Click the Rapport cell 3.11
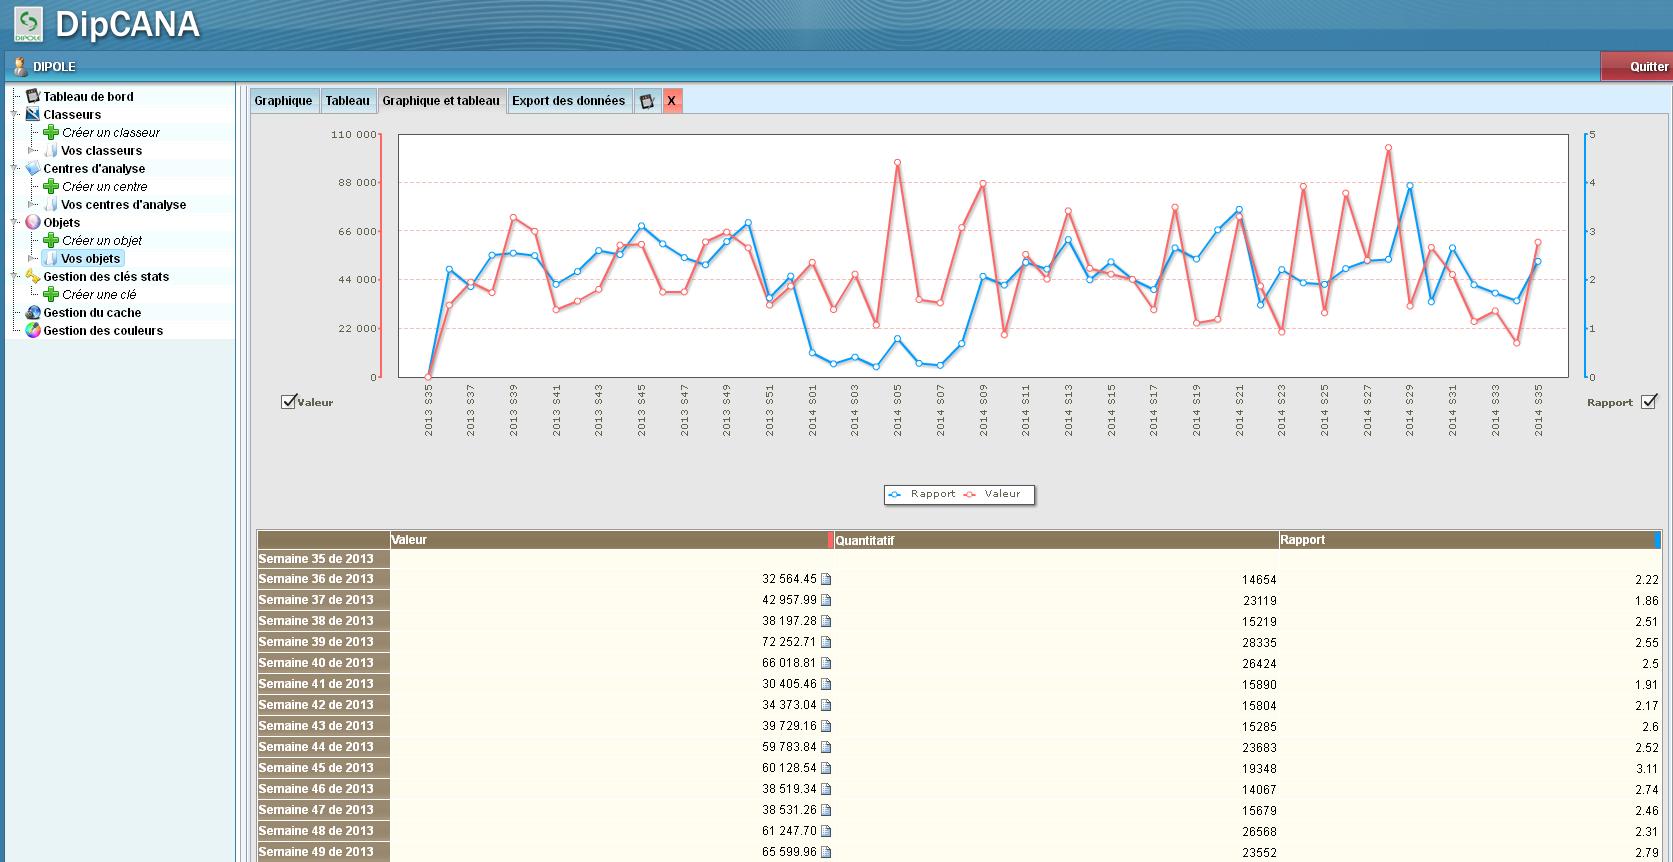The width and height of the screenshot is (1673, 862). pos(1647,769)
